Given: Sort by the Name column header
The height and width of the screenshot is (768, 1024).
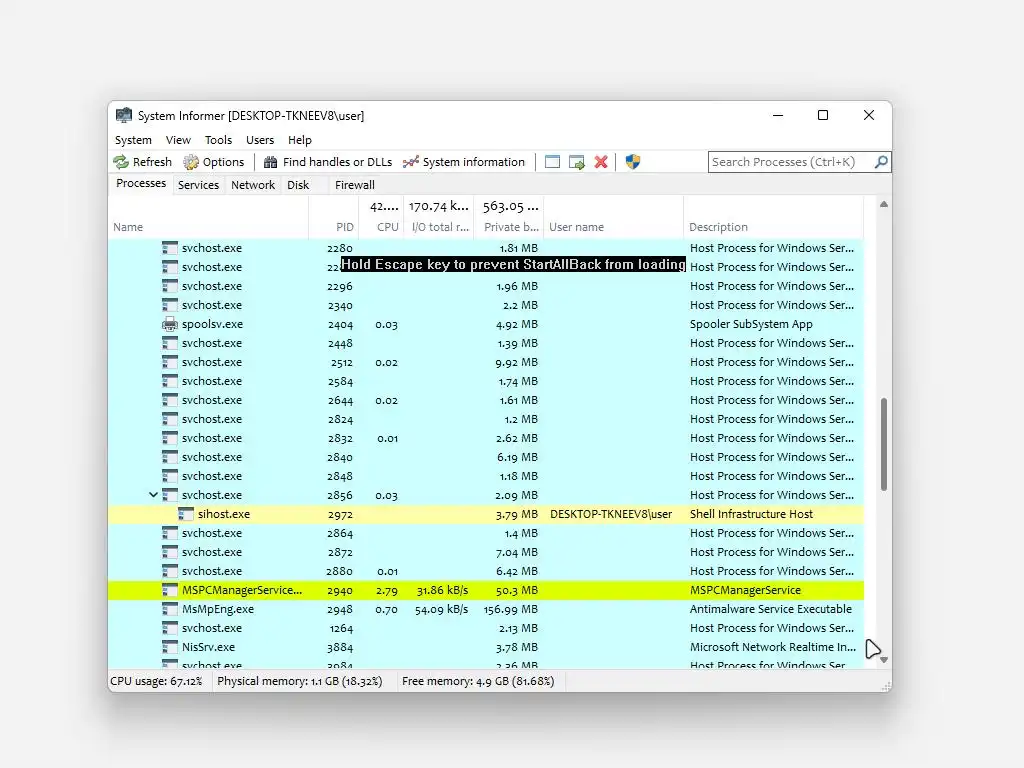Looking at the screenshot, I should click(x=208, y=227).
